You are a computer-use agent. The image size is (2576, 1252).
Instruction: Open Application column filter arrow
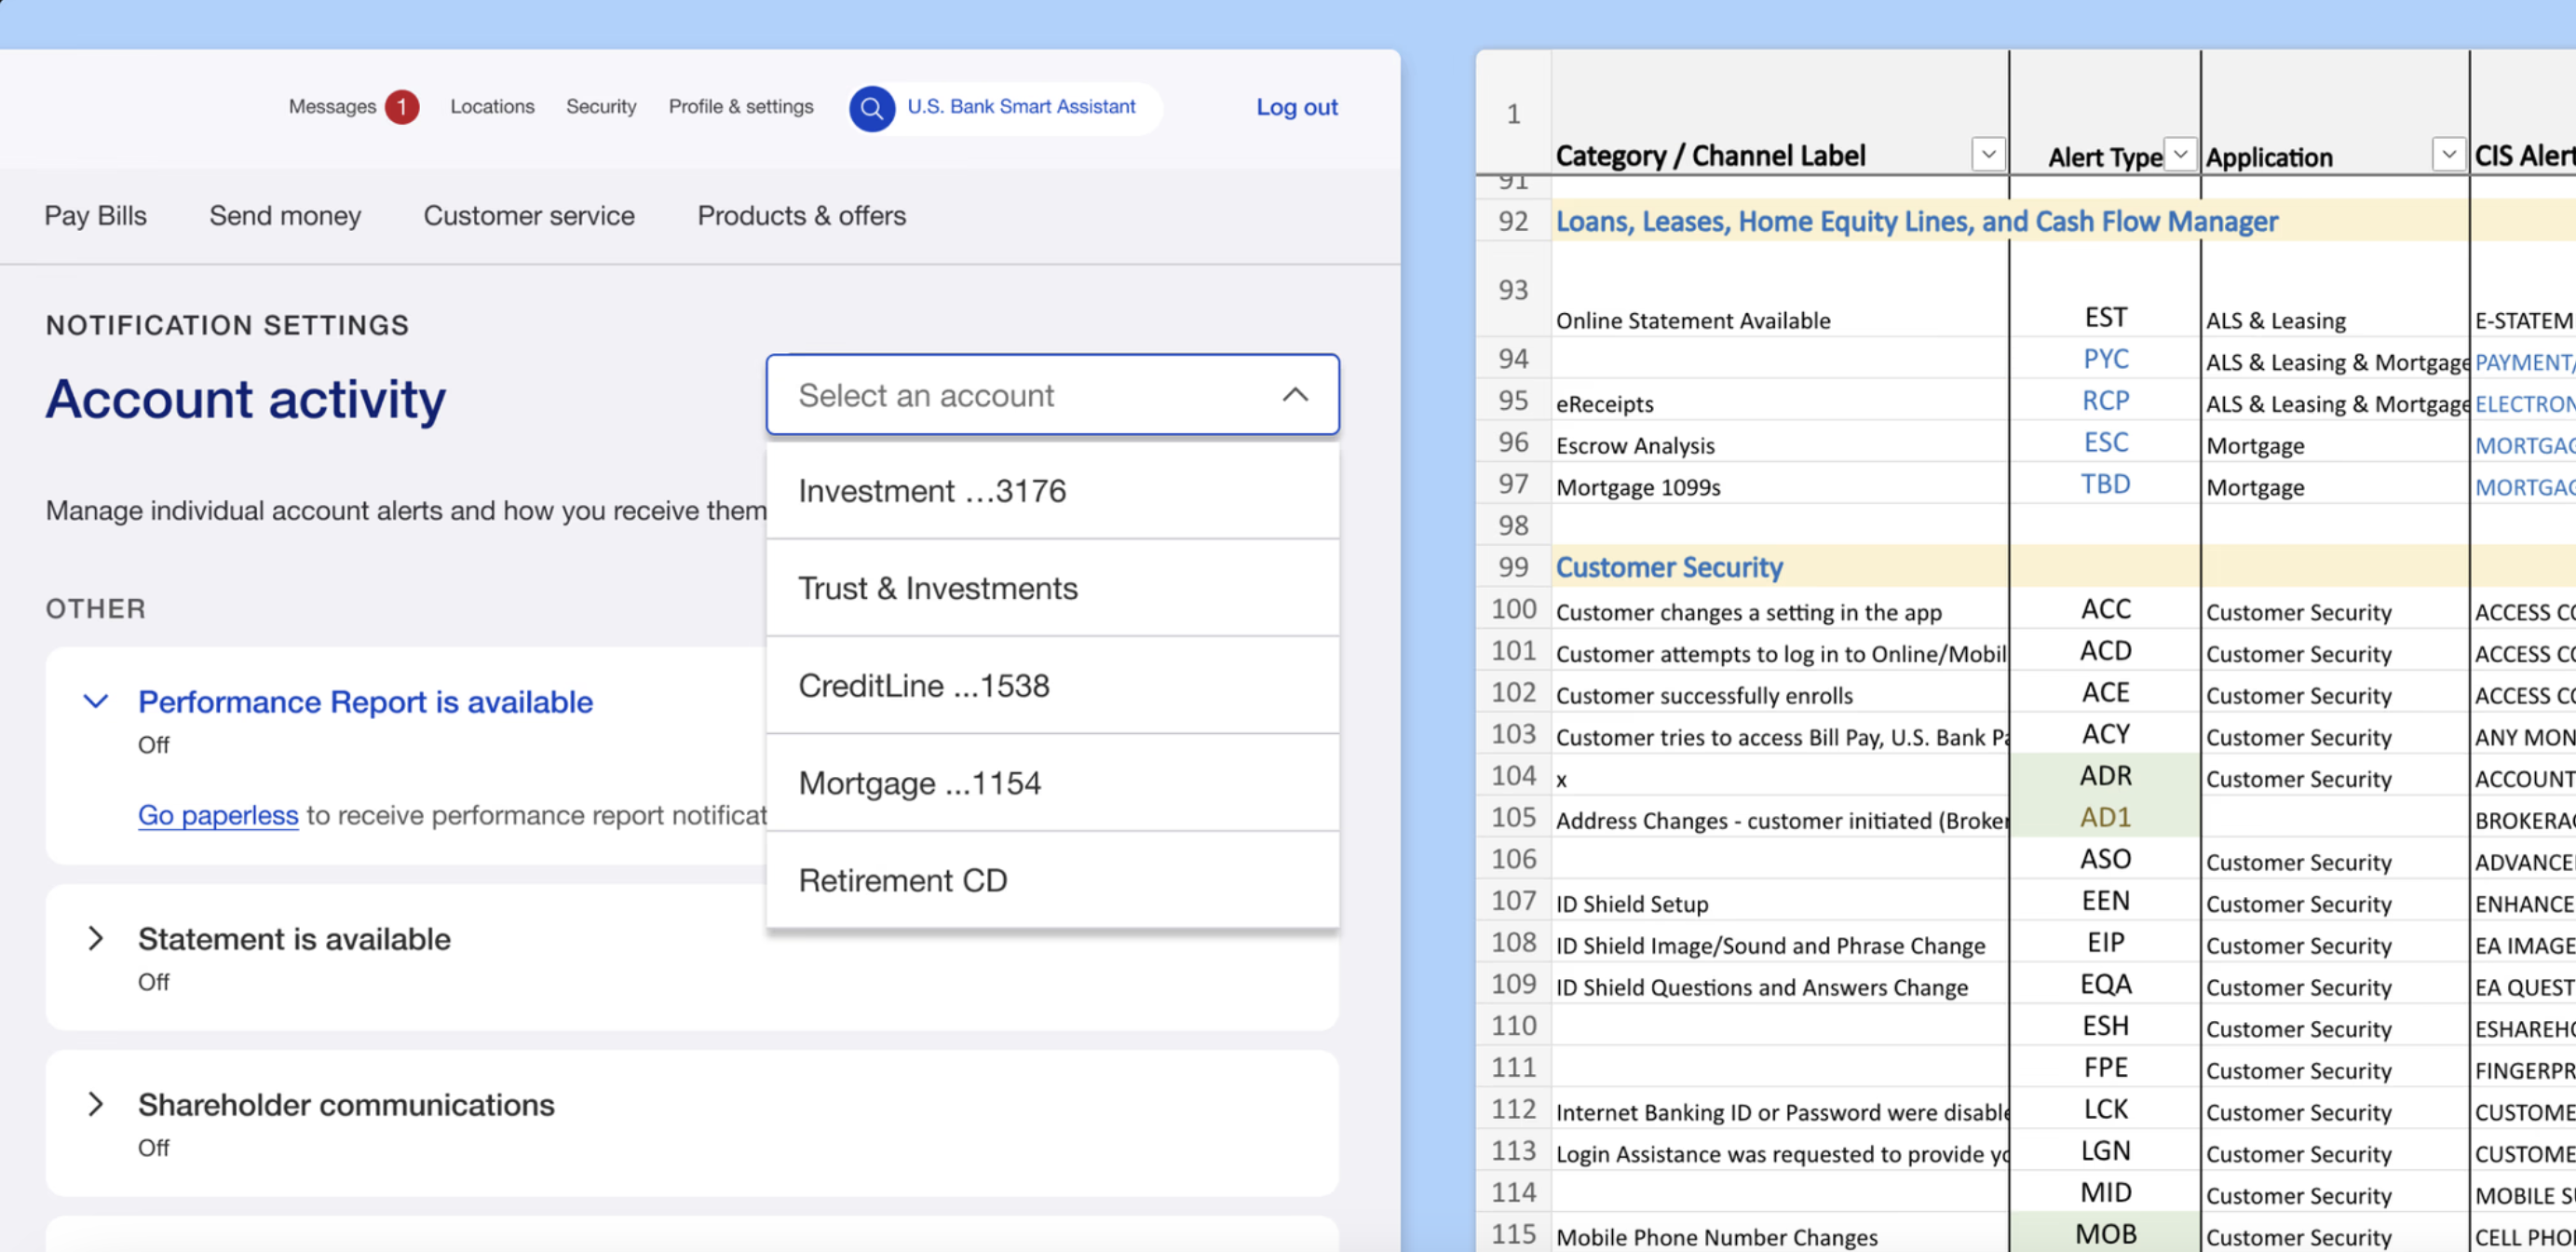[x=2448, y=154]
